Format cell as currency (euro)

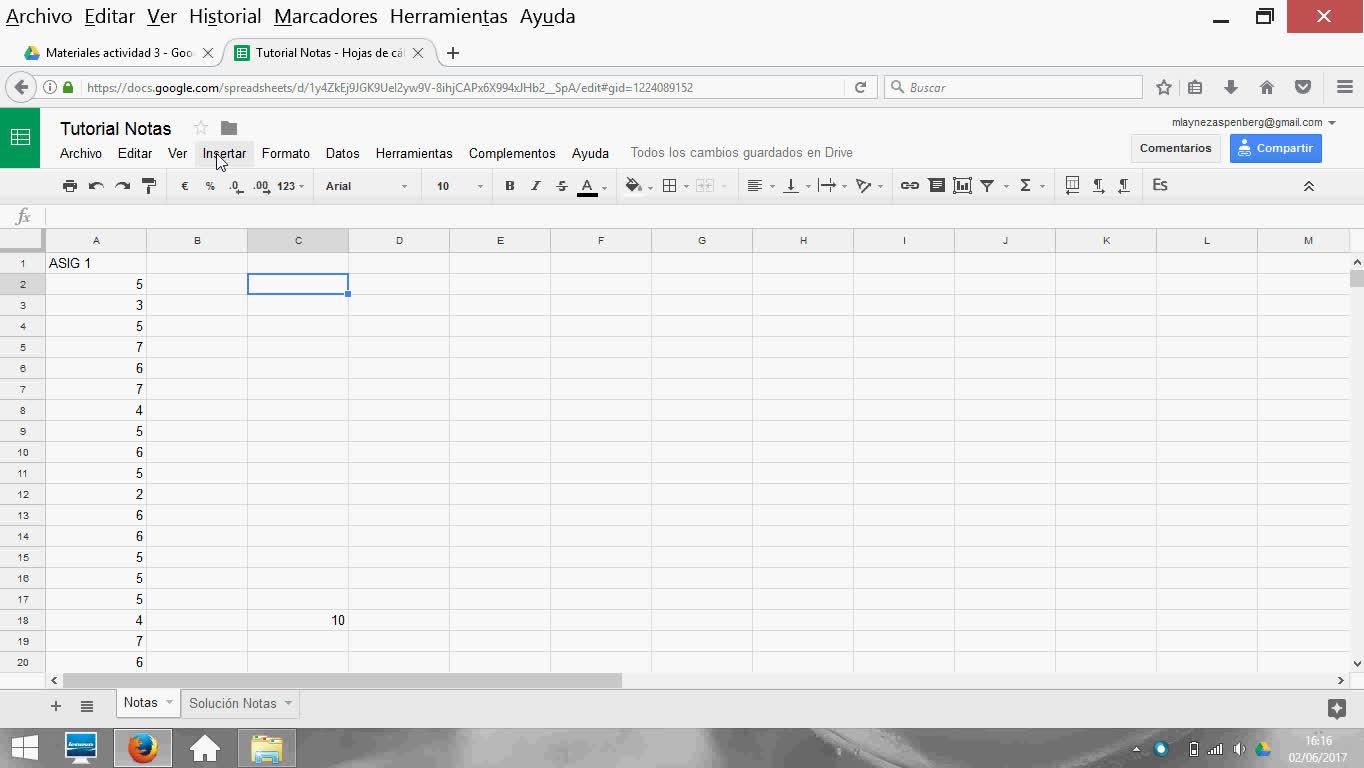pyautogui.click(x=185, y=186)
